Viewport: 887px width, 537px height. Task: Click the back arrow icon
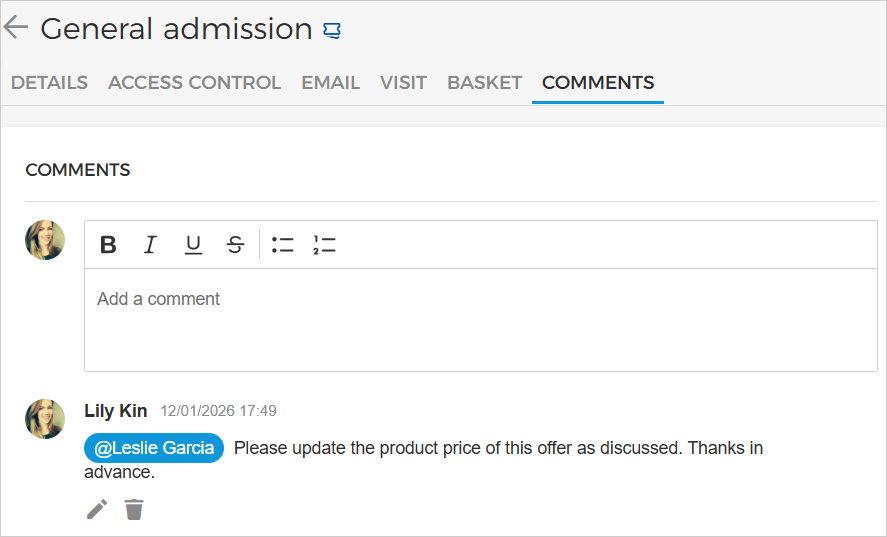pyautogui.click(x=16, y=28)
